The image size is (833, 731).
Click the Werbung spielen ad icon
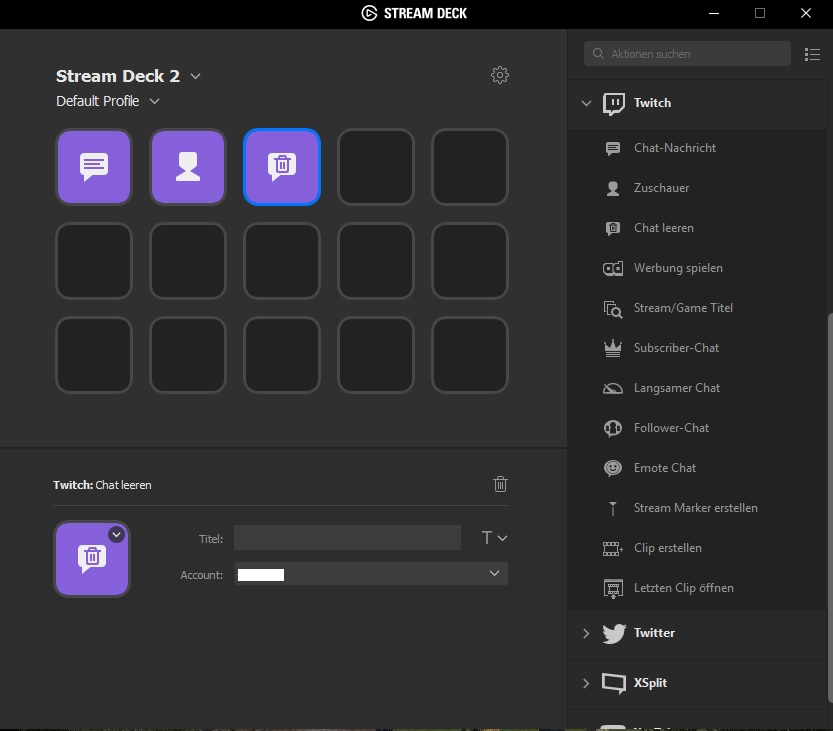[x=613, y=268]
